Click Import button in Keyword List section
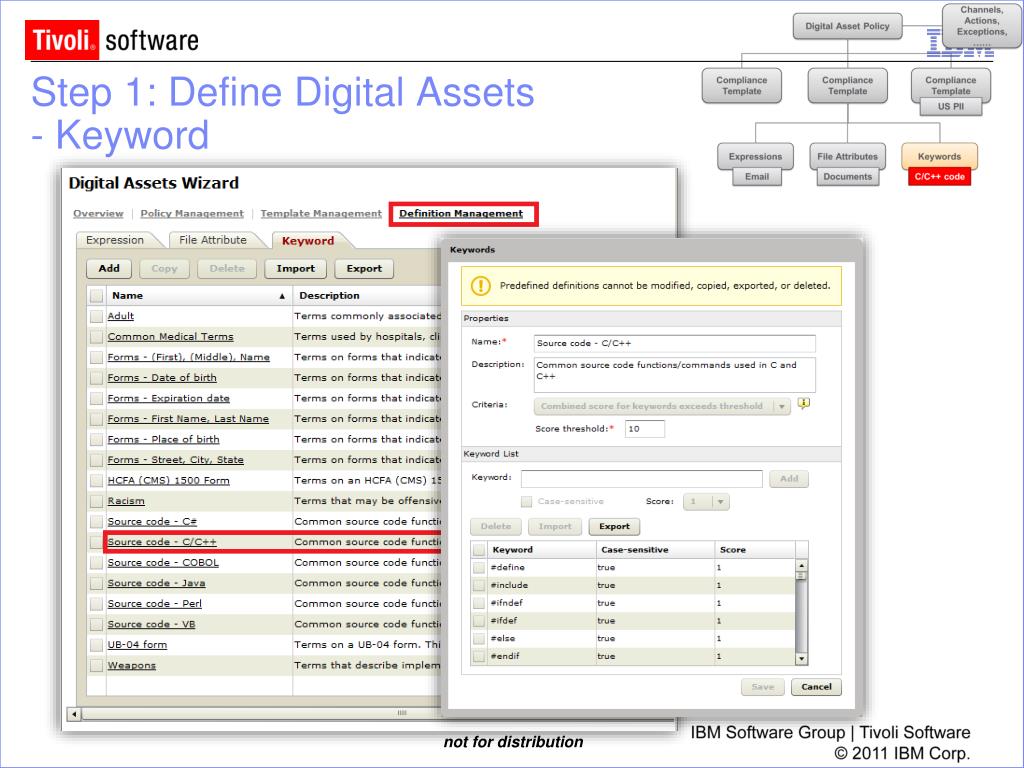 (x=555, y=526)
